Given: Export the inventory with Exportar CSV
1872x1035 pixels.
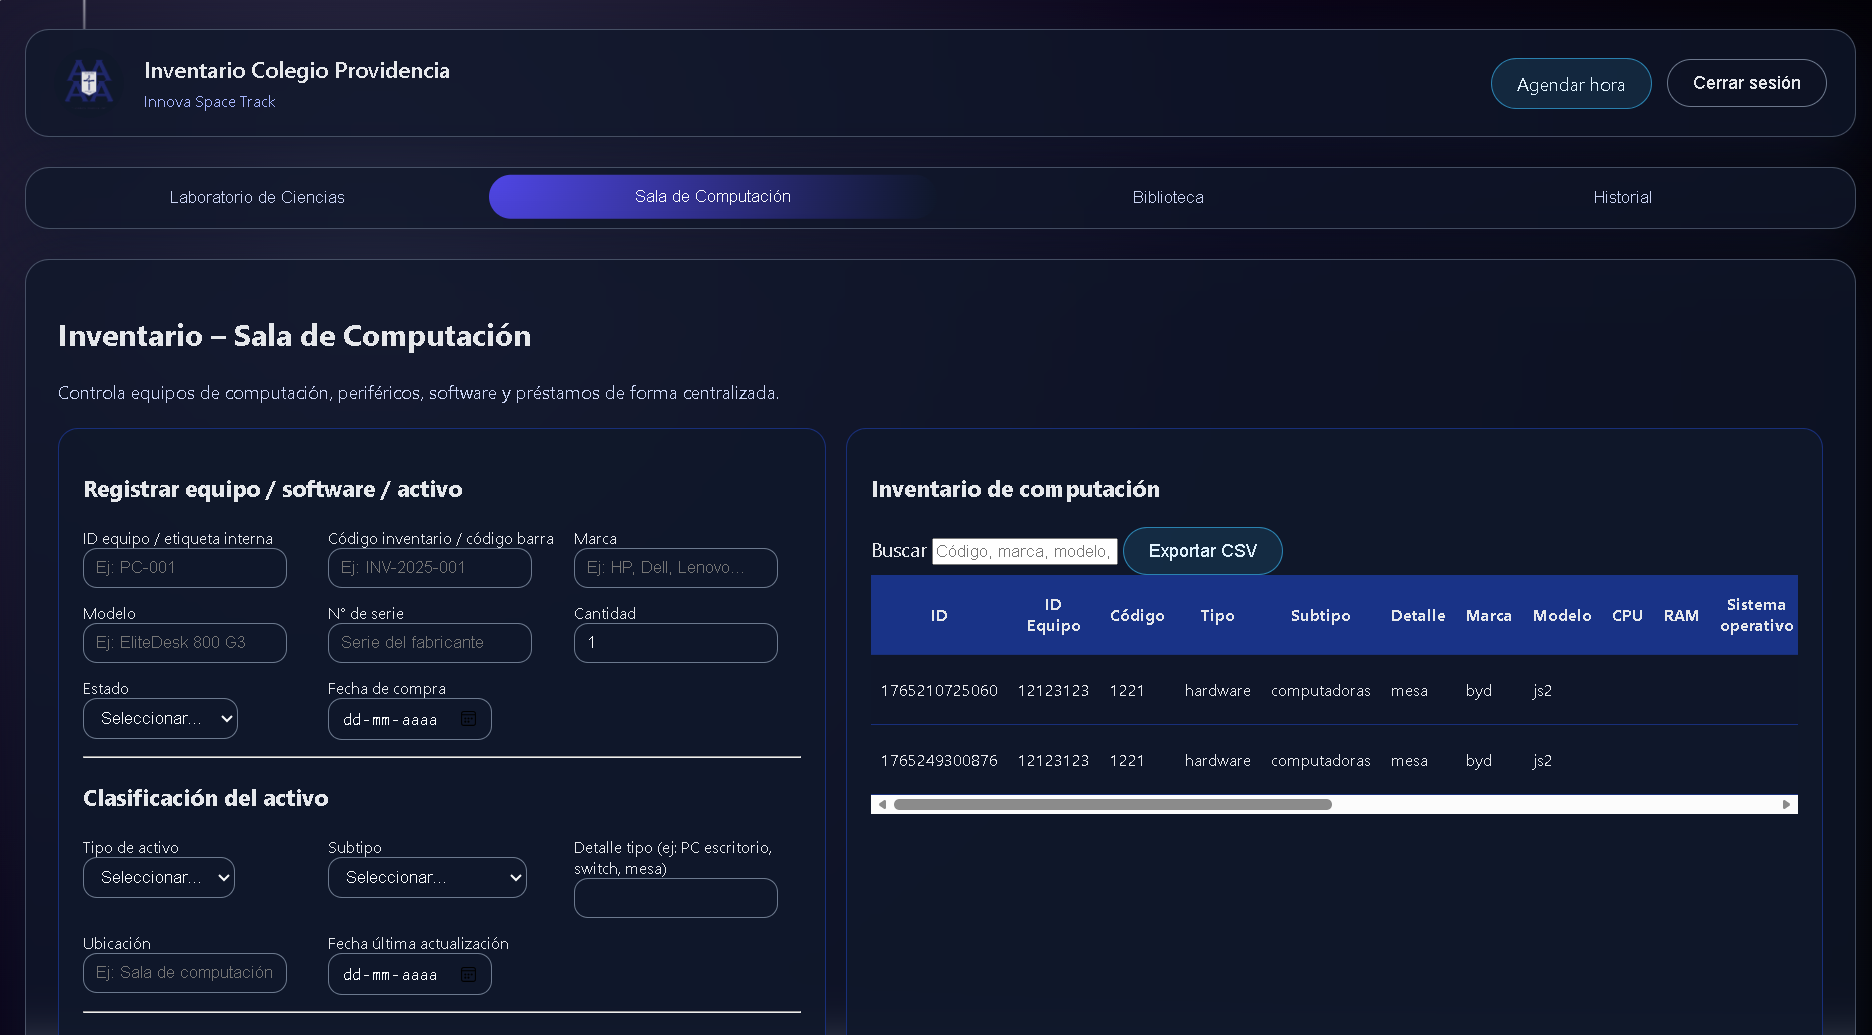Looking at the screenshot, I should (1202, 550).
